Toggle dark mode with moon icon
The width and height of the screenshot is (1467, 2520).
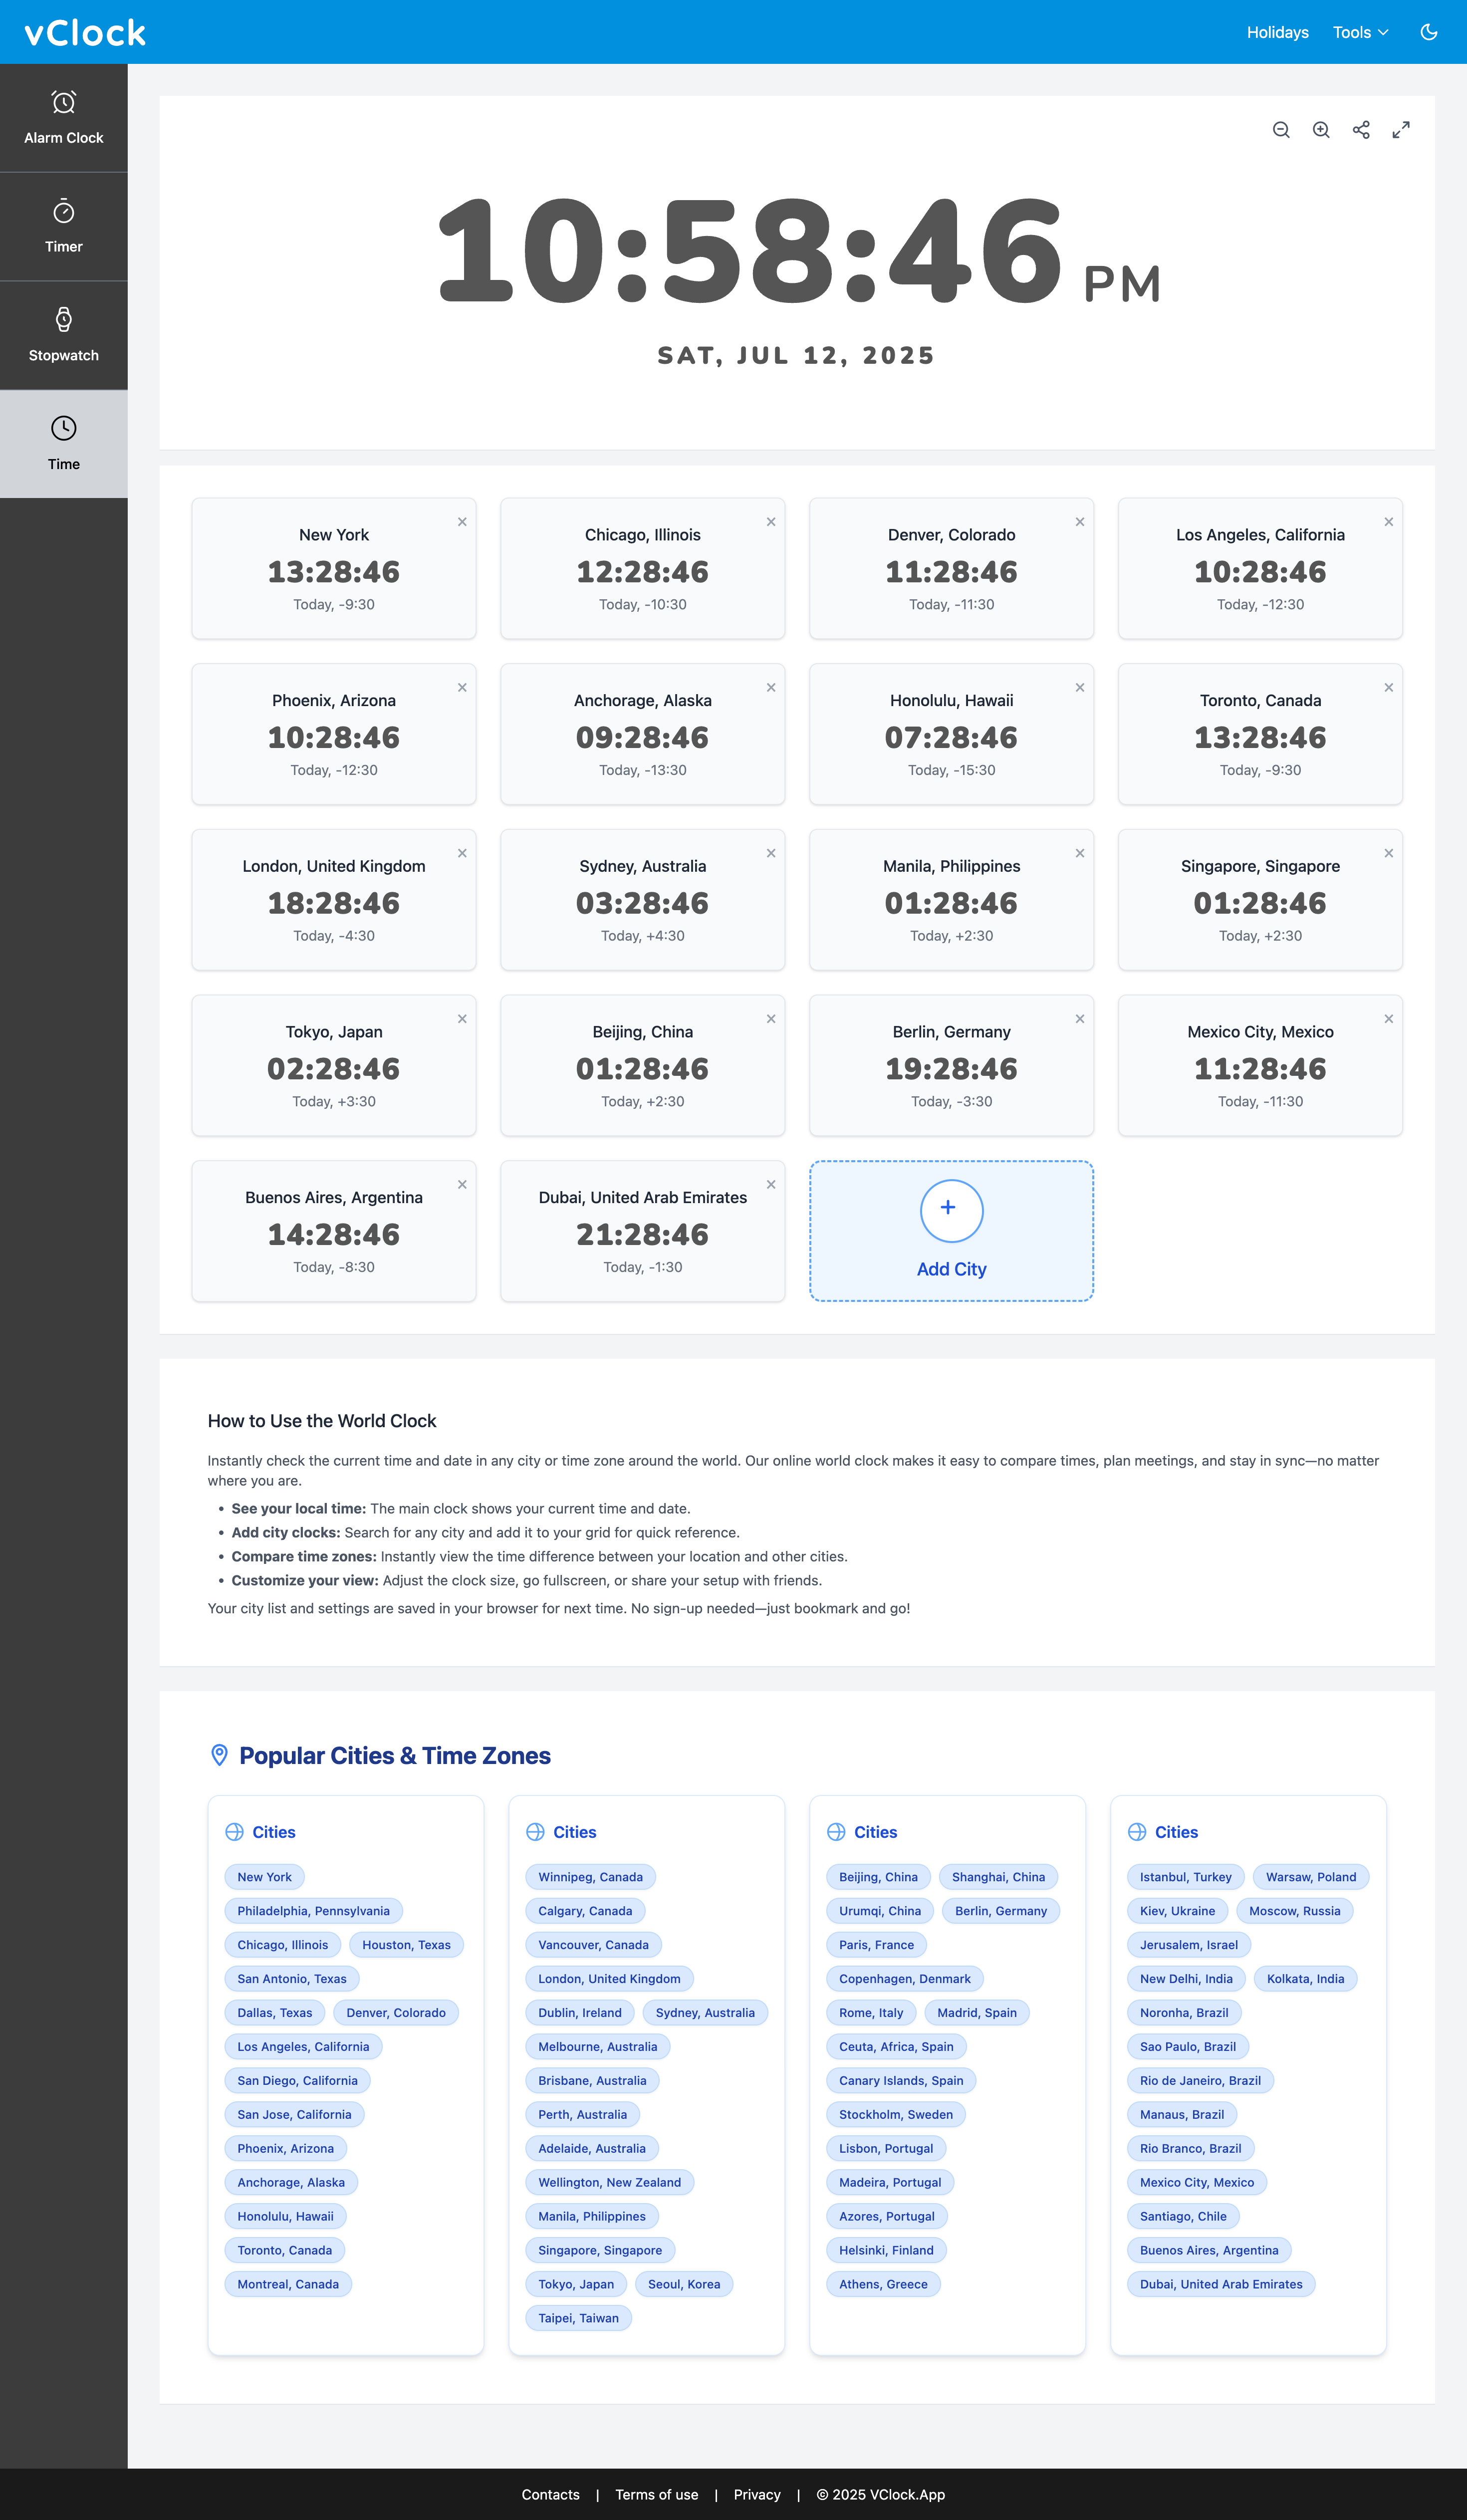(1428, 32)
